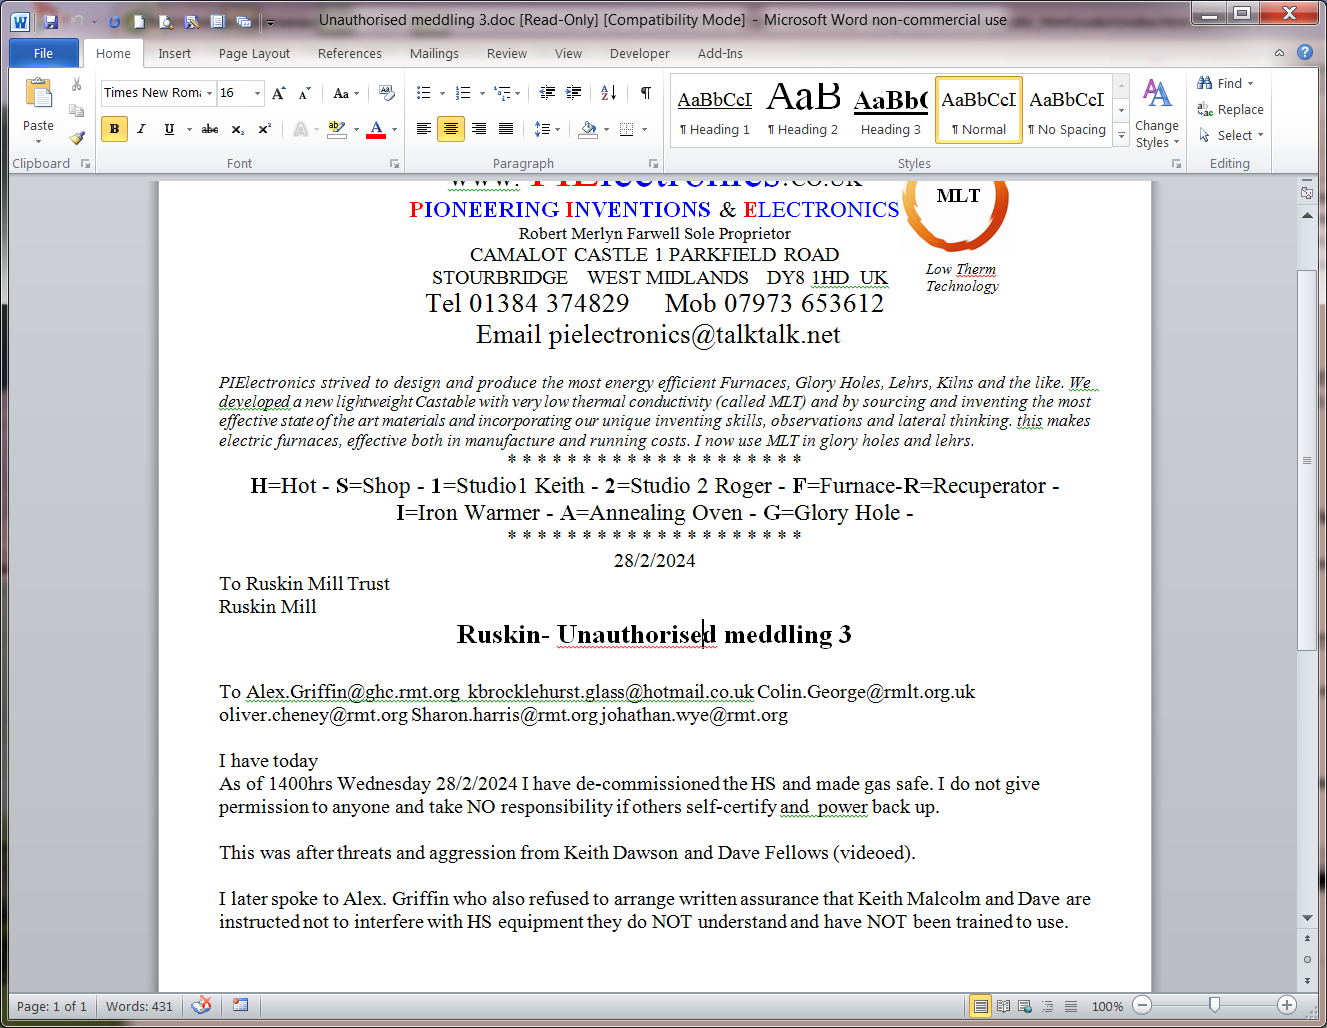Switch to Outline view
The height and width of the screenshot is (1028, 1327).
1048,1006
